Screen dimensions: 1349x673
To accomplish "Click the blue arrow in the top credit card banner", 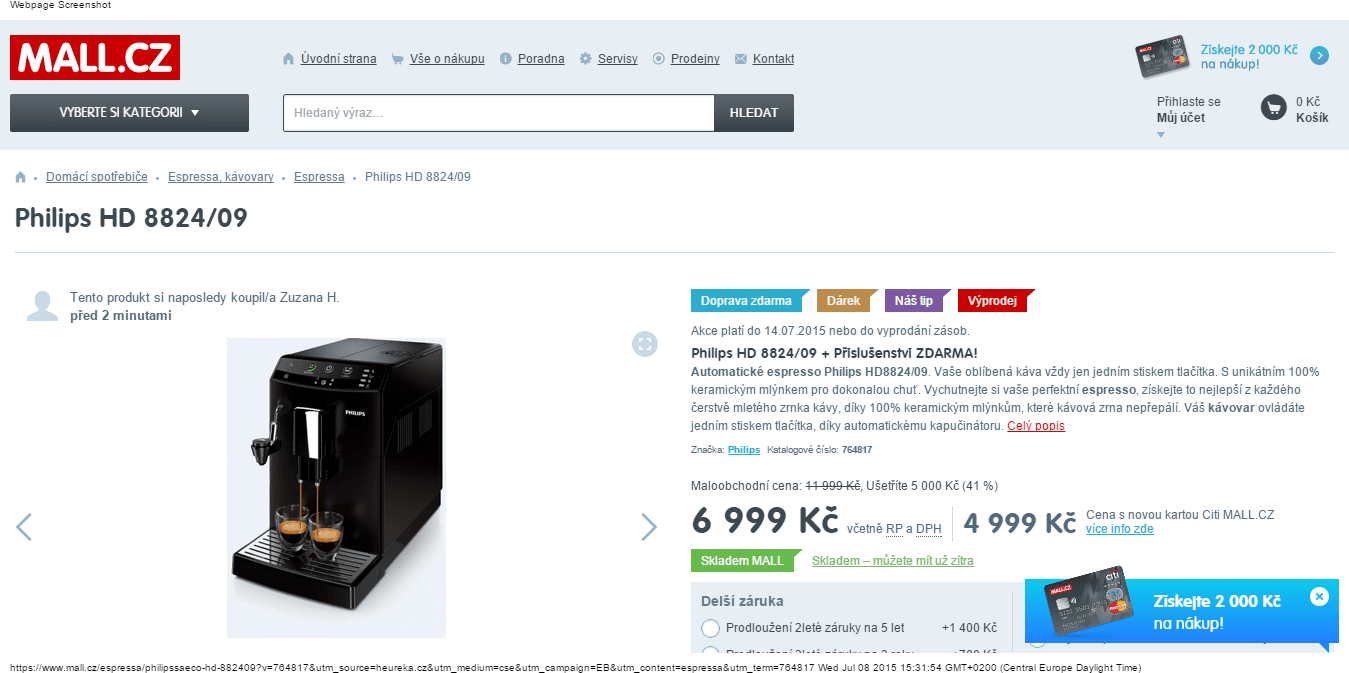I will coord(1319,56).
